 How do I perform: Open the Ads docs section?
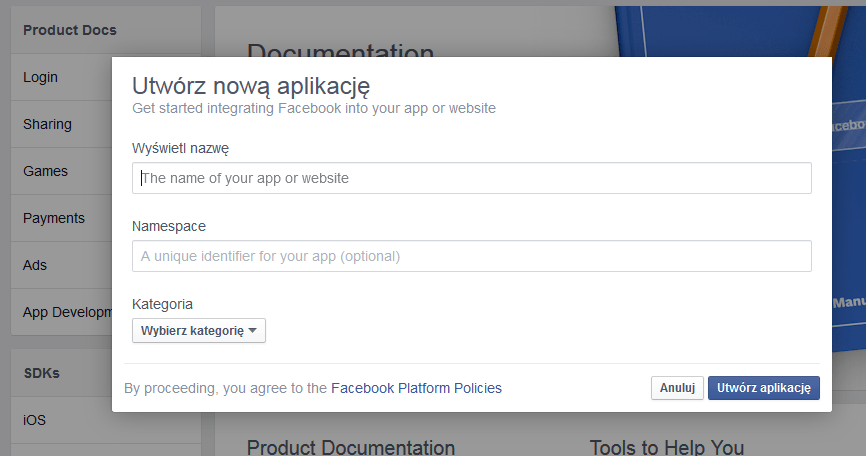tap(61, 265)
